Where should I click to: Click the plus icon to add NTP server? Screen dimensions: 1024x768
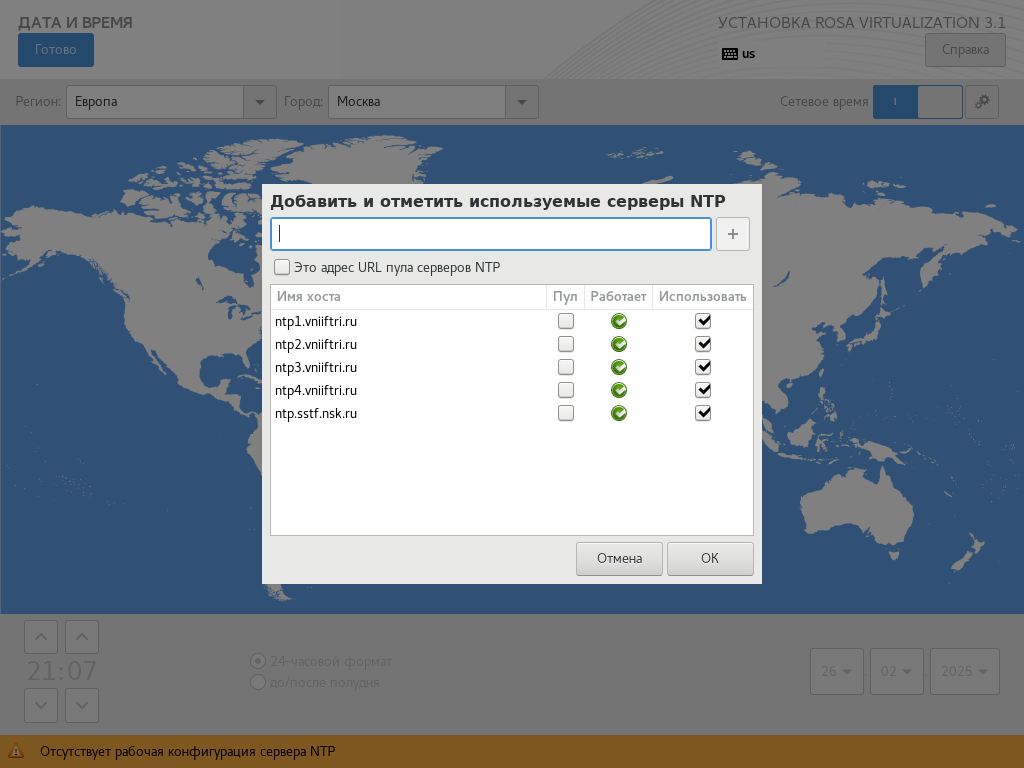tap(732, 234)
